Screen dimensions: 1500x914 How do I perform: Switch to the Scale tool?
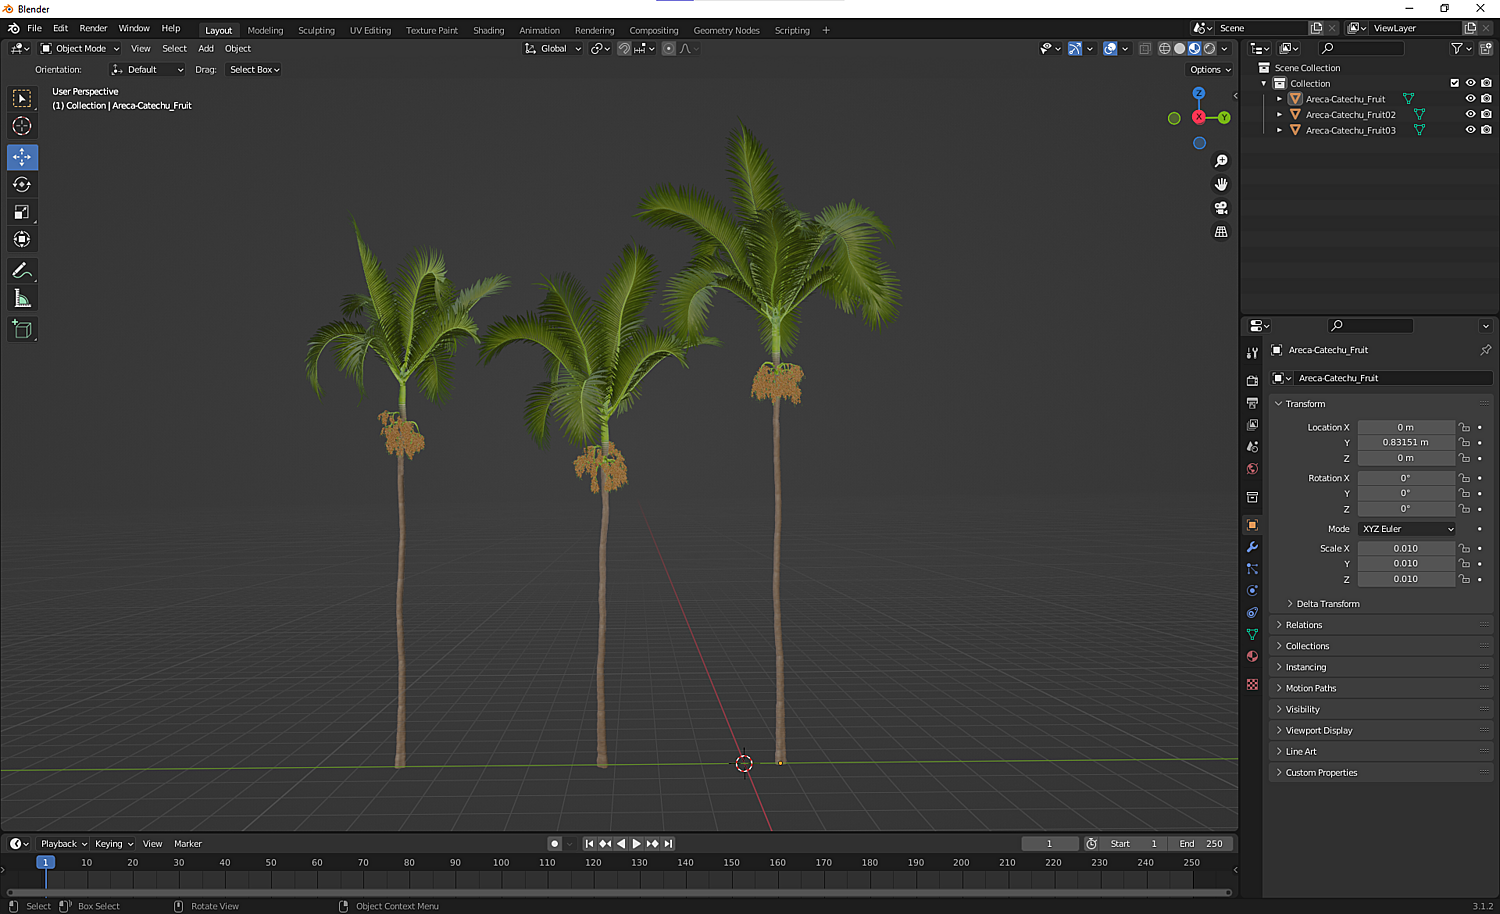(x=22, y=212)
